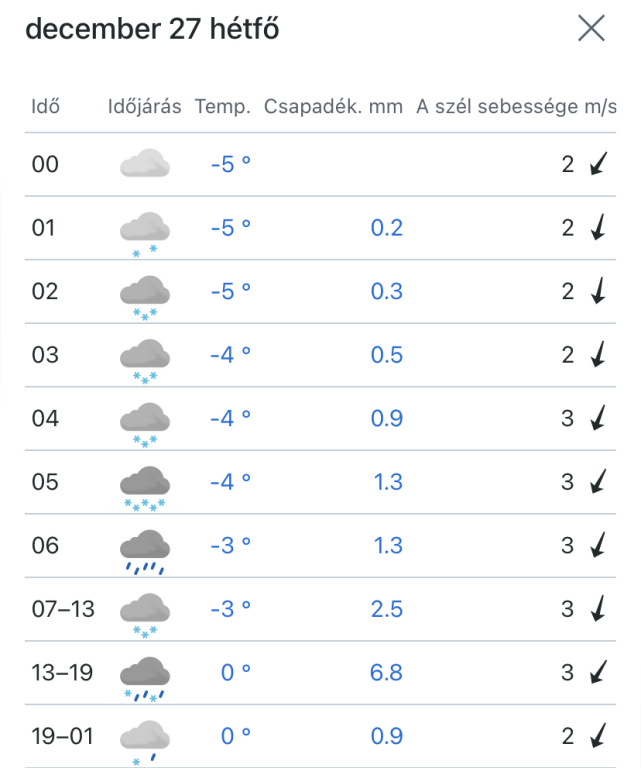Click the wind direction arrow at 00

tap(598, 165)
